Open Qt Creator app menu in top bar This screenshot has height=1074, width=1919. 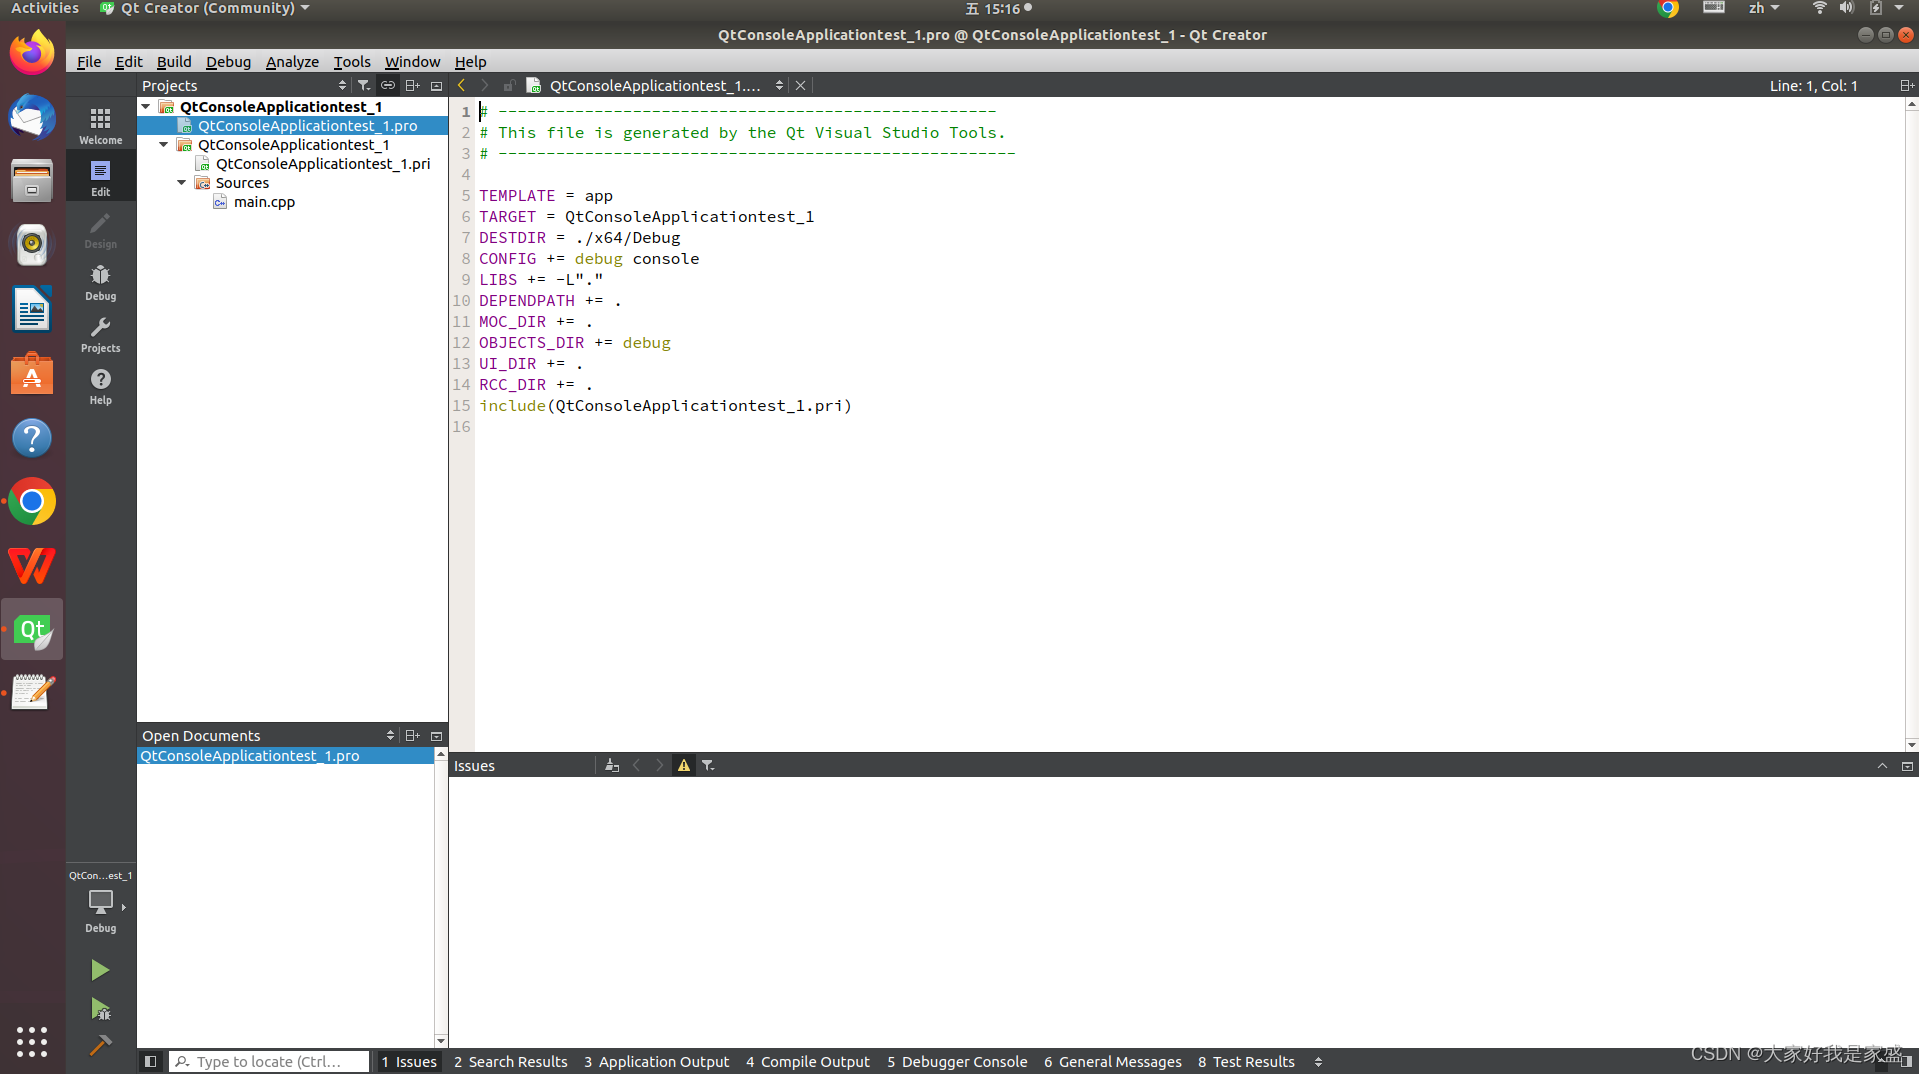pos(206,9)
